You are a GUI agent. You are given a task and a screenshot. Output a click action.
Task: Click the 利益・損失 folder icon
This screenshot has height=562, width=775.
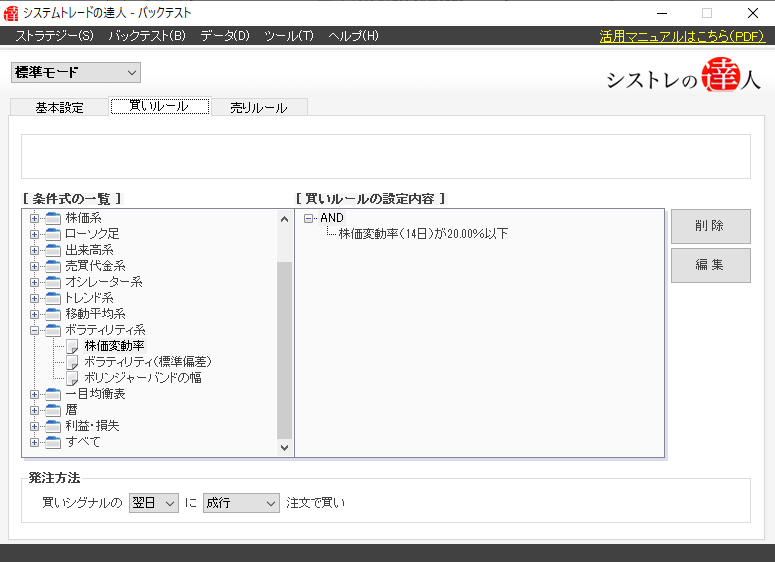click(53, 426)
